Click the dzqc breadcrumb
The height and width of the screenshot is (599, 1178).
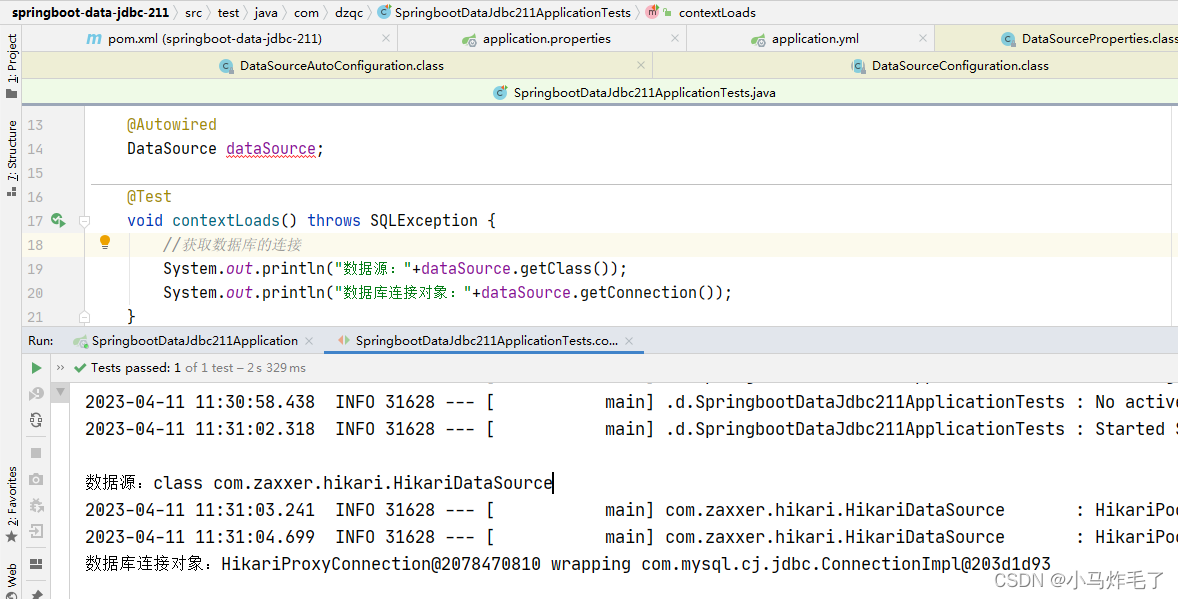coord(349,12)
